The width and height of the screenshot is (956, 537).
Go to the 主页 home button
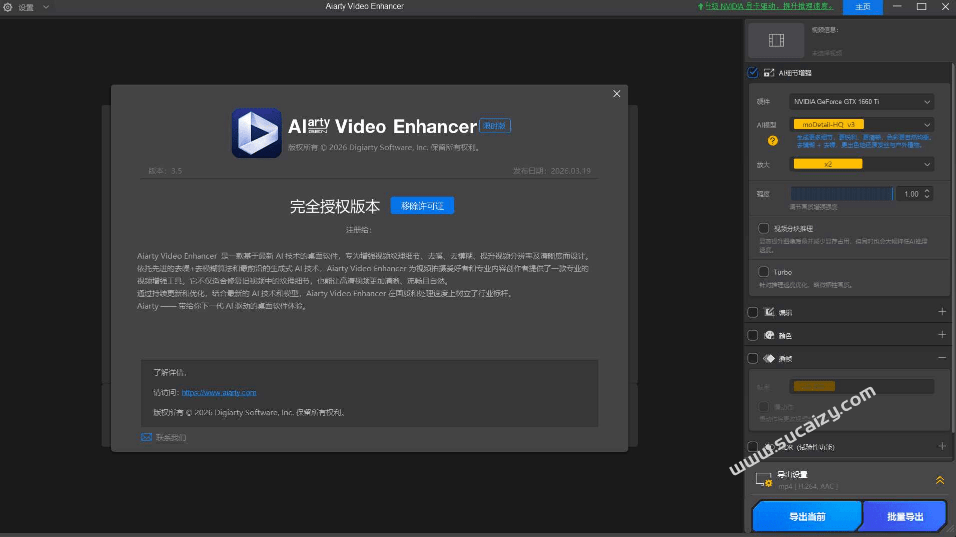(862, 7)
